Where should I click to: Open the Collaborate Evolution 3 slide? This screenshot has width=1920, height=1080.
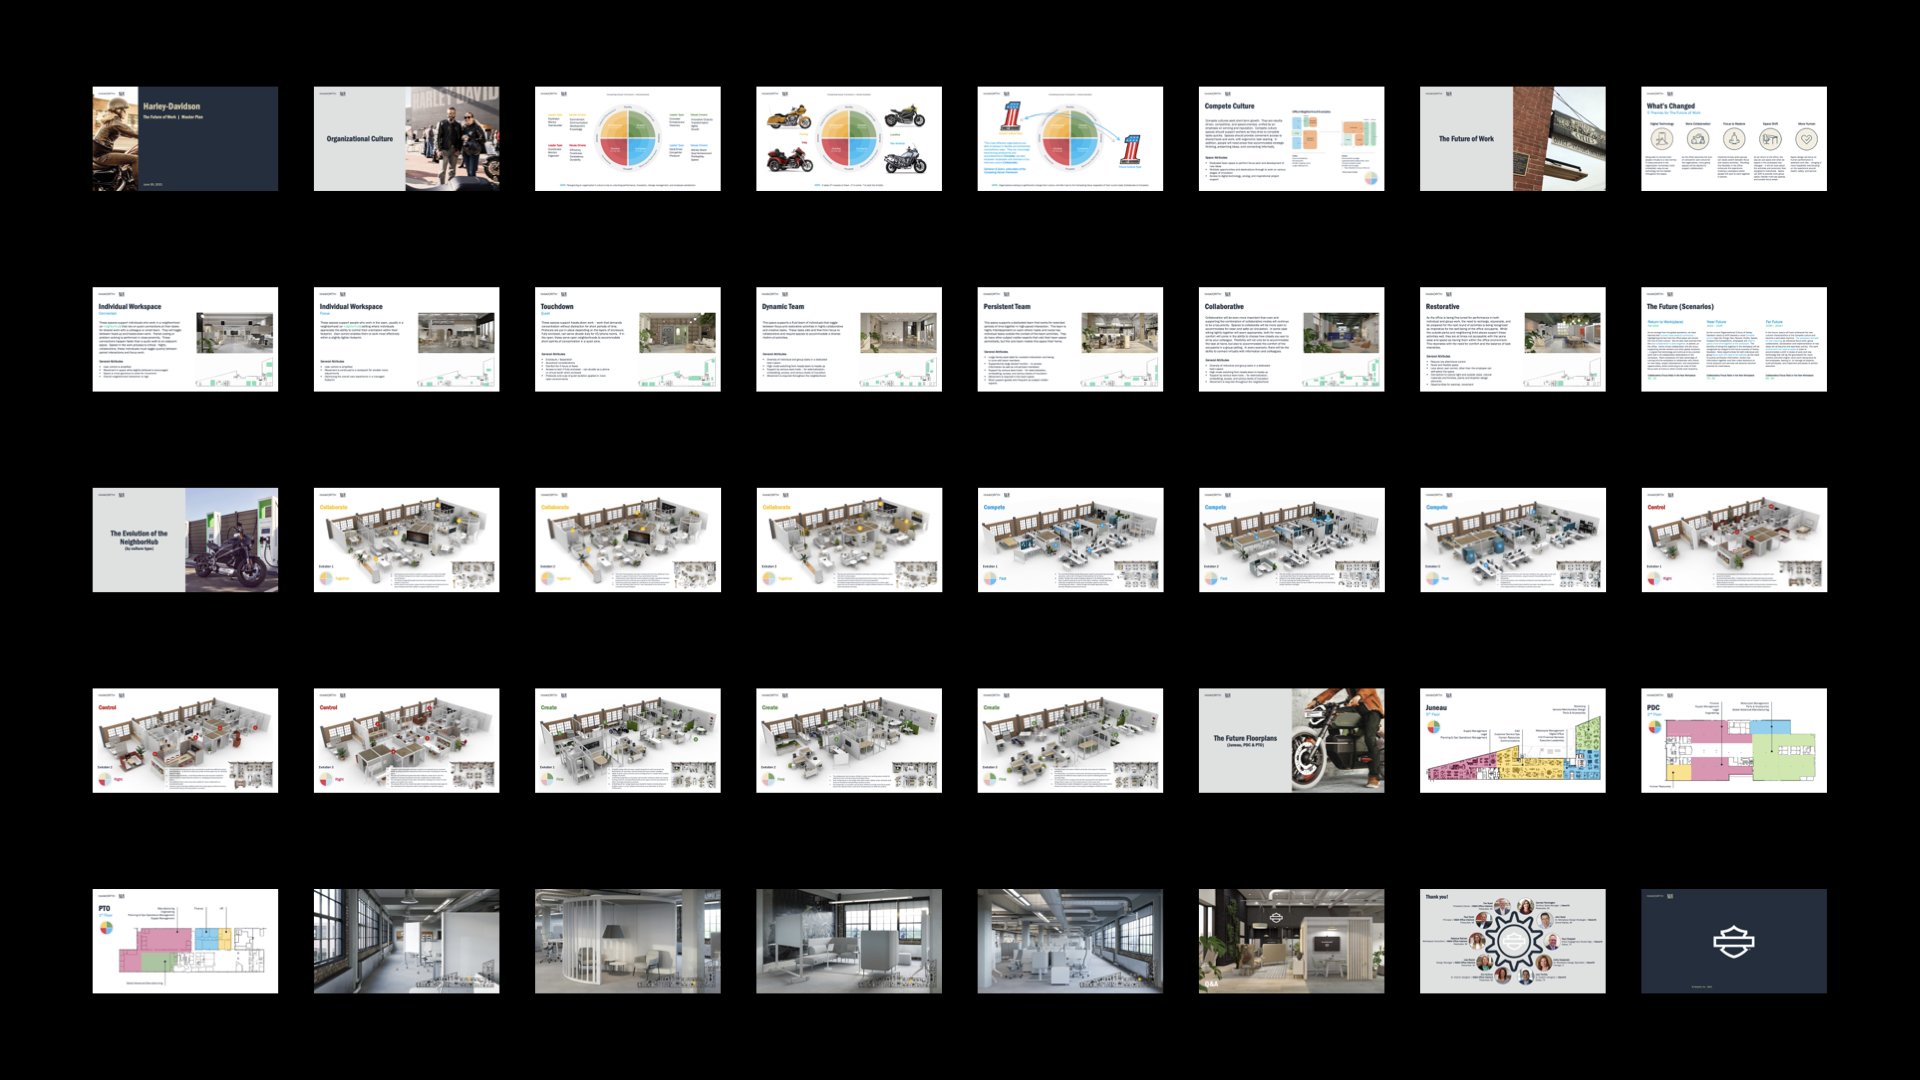click(x=849, y=540)
